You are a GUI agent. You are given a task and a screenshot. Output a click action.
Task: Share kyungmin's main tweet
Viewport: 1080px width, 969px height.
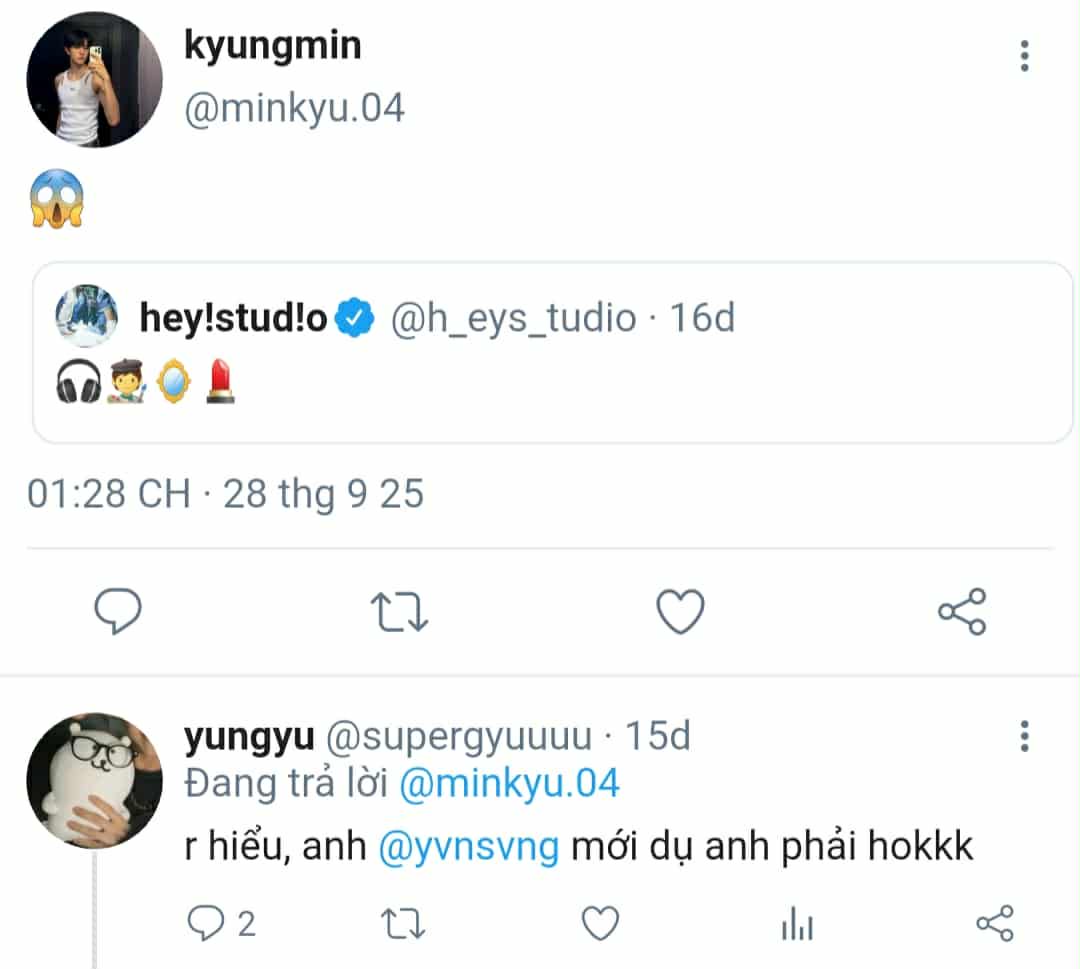(x=962, y=611)
